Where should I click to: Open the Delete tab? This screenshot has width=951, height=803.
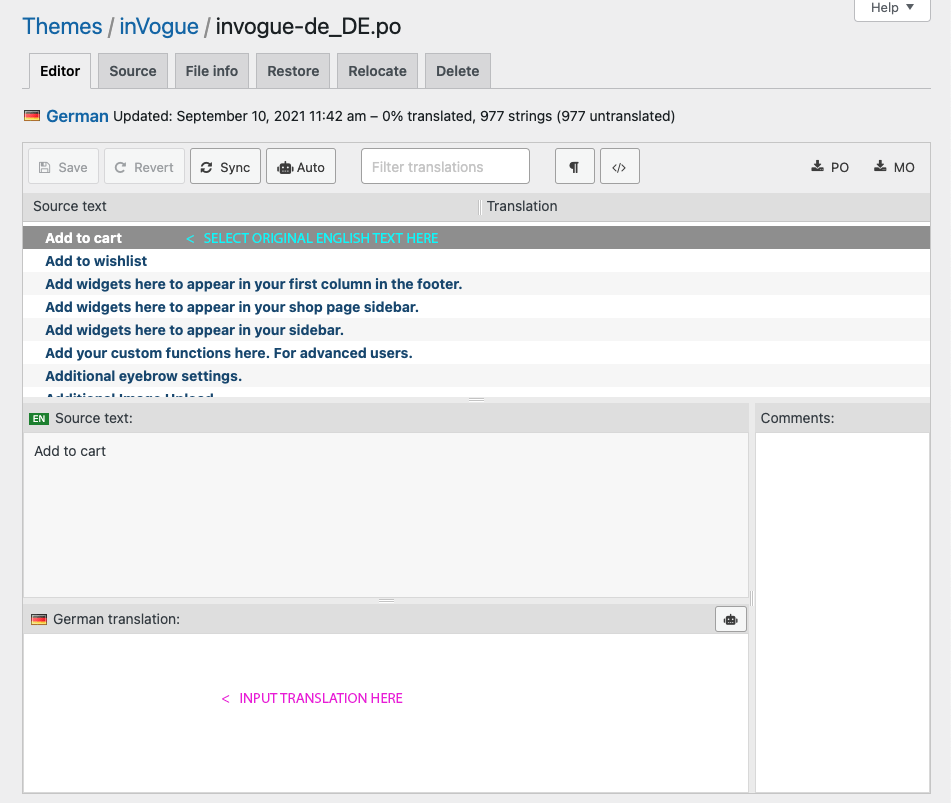tap(457, 71)
